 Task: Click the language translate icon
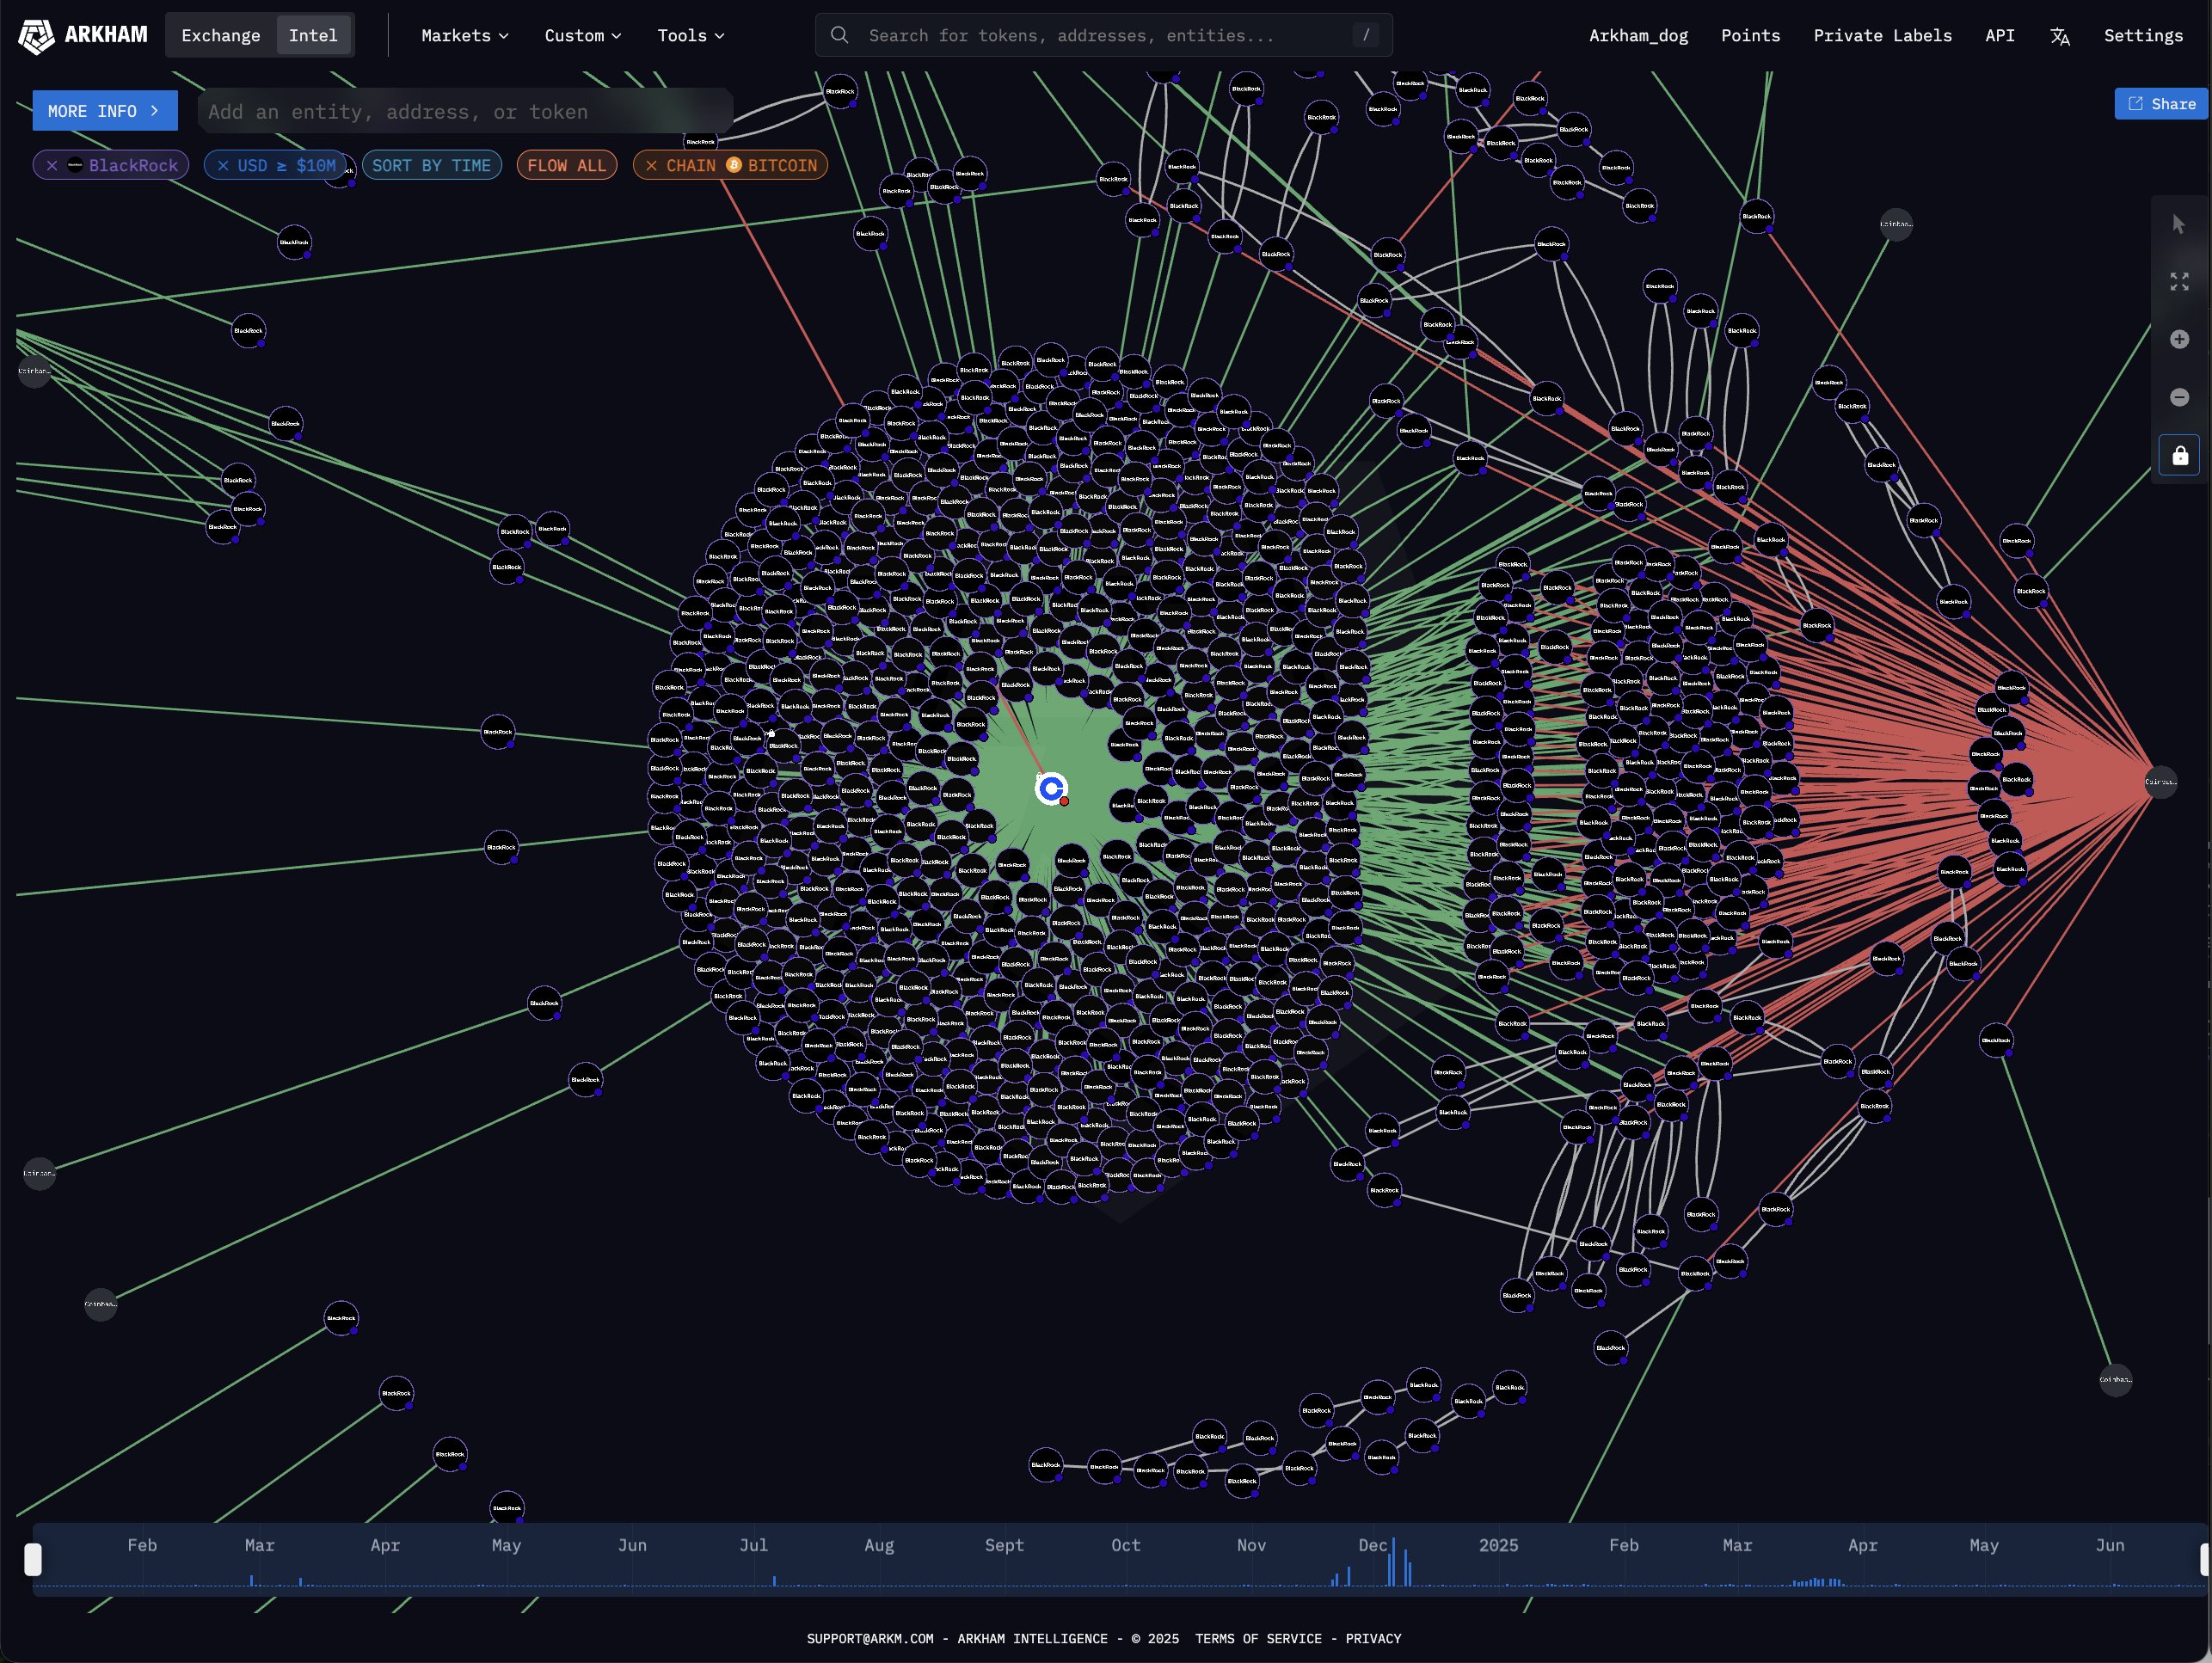point(2059,37)
